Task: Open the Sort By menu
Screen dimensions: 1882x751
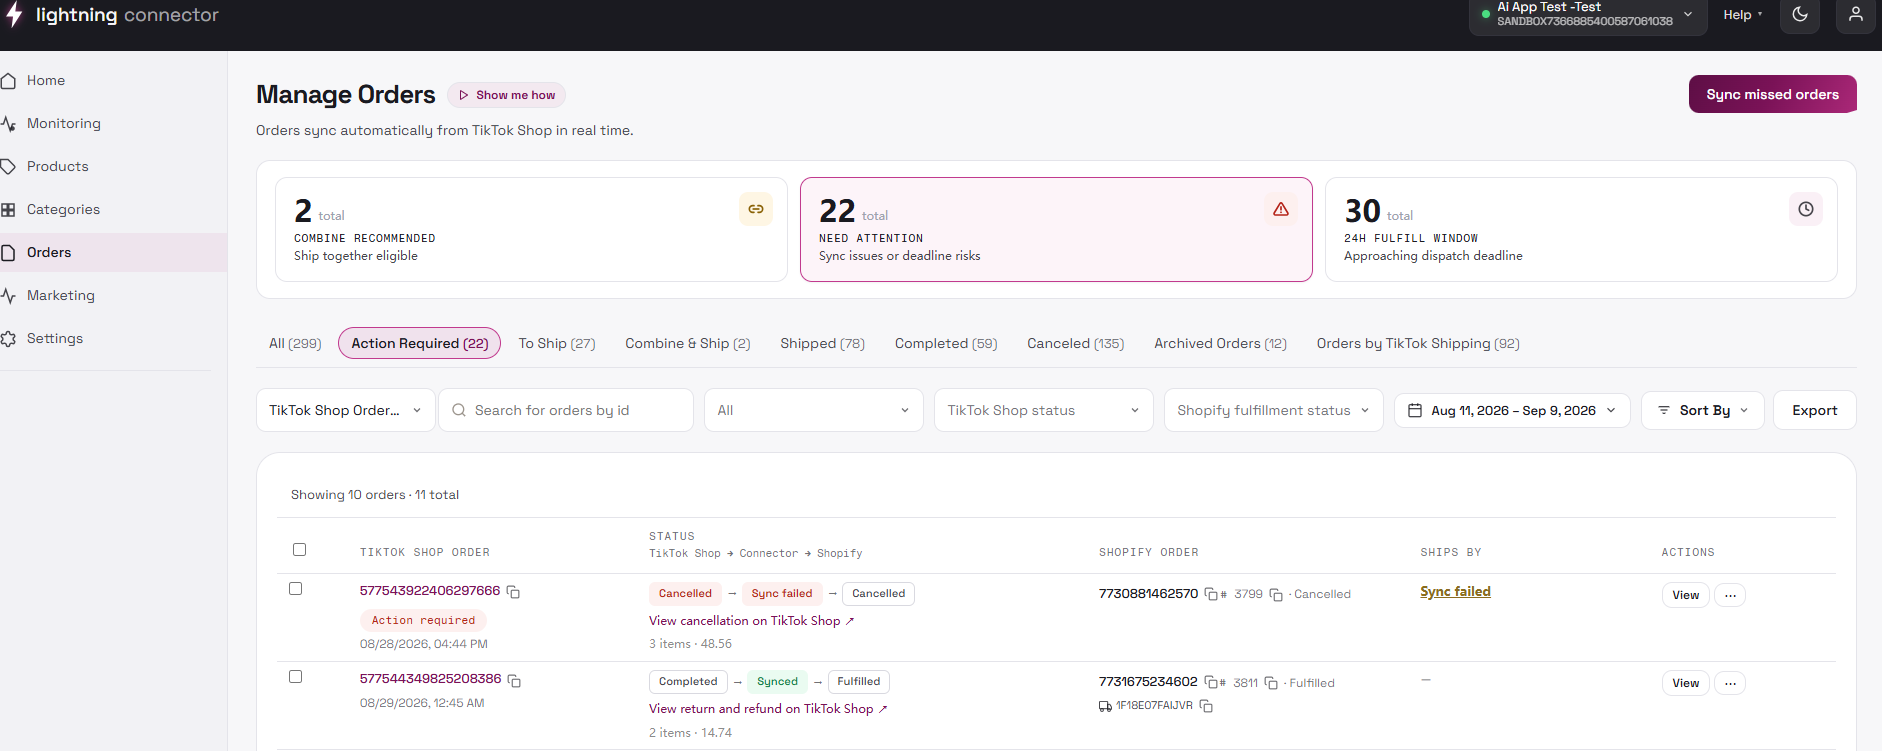Action: point(1703,410)
